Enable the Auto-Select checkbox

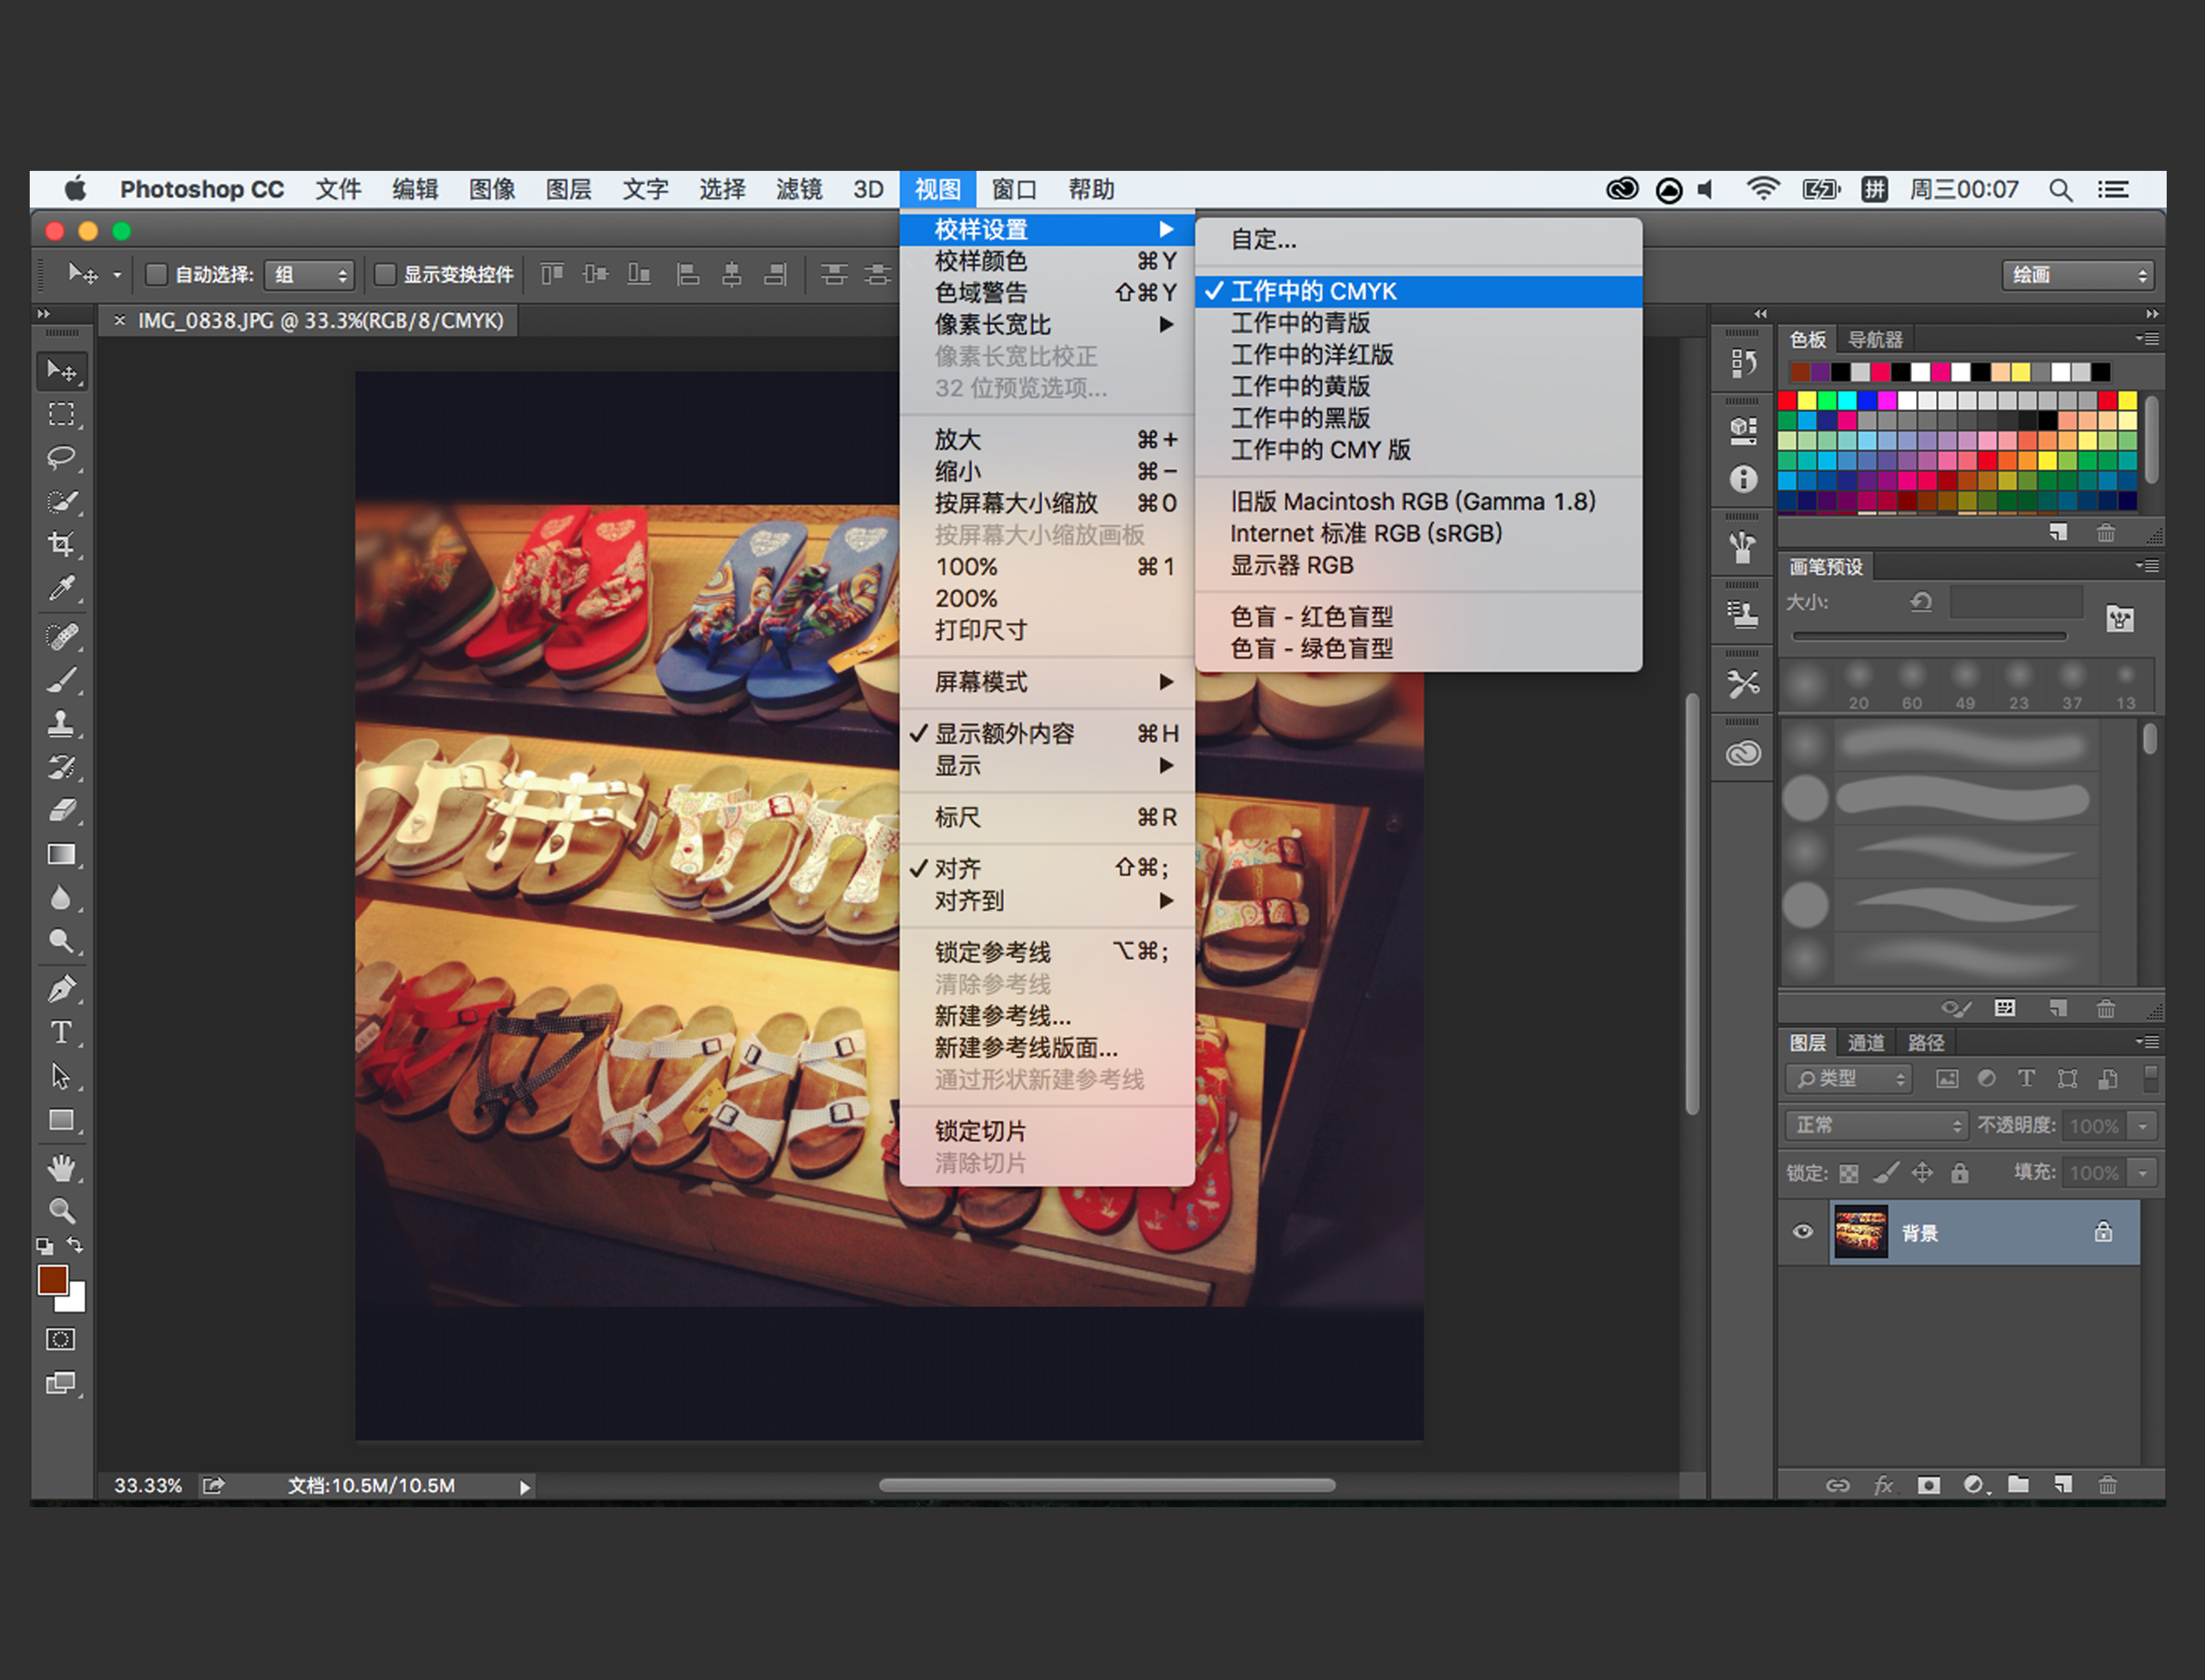(156, 274)
